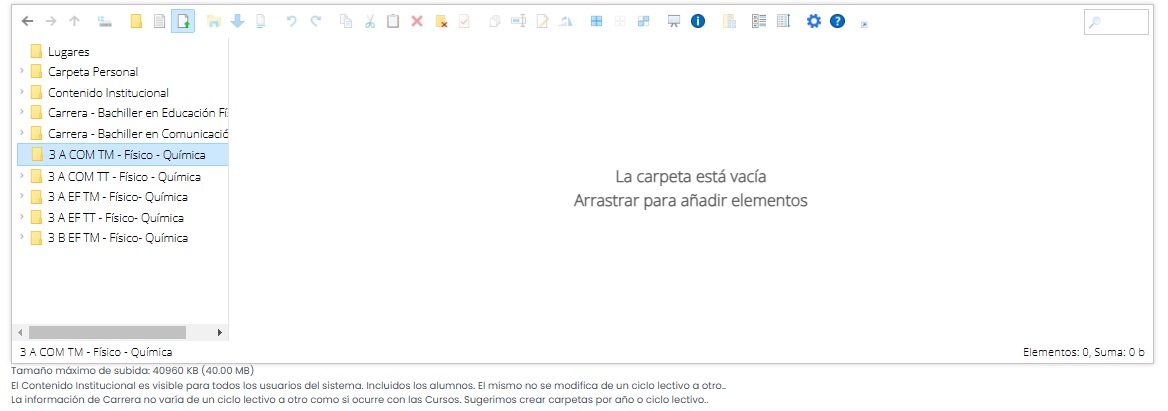This screenshot has width=1168, height=411.
Task: Go to parent folder with up arrow
Action: [x=74, y=22]
